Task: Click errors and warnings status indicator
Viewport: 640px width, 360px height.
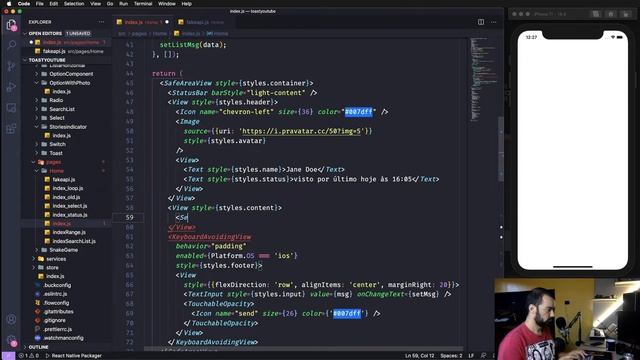Action: pyautogui.click(x=29, y=356)
